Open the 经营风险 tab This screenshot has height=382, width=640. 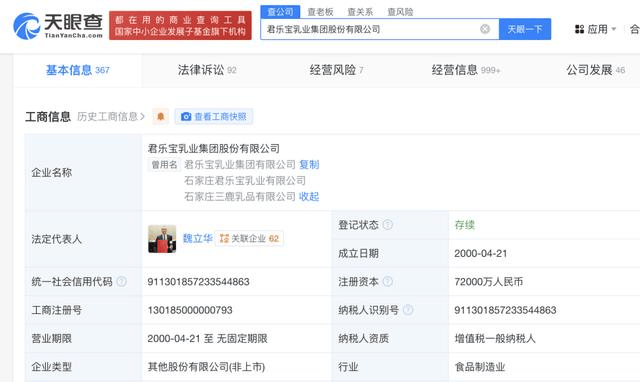point(336,70)
